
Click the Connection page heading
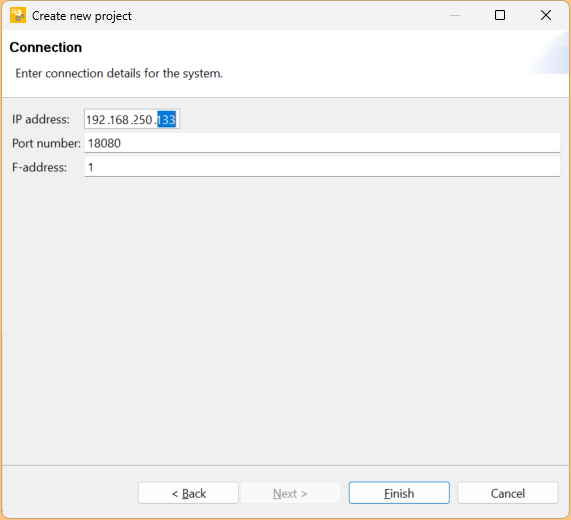coord(46,47)
